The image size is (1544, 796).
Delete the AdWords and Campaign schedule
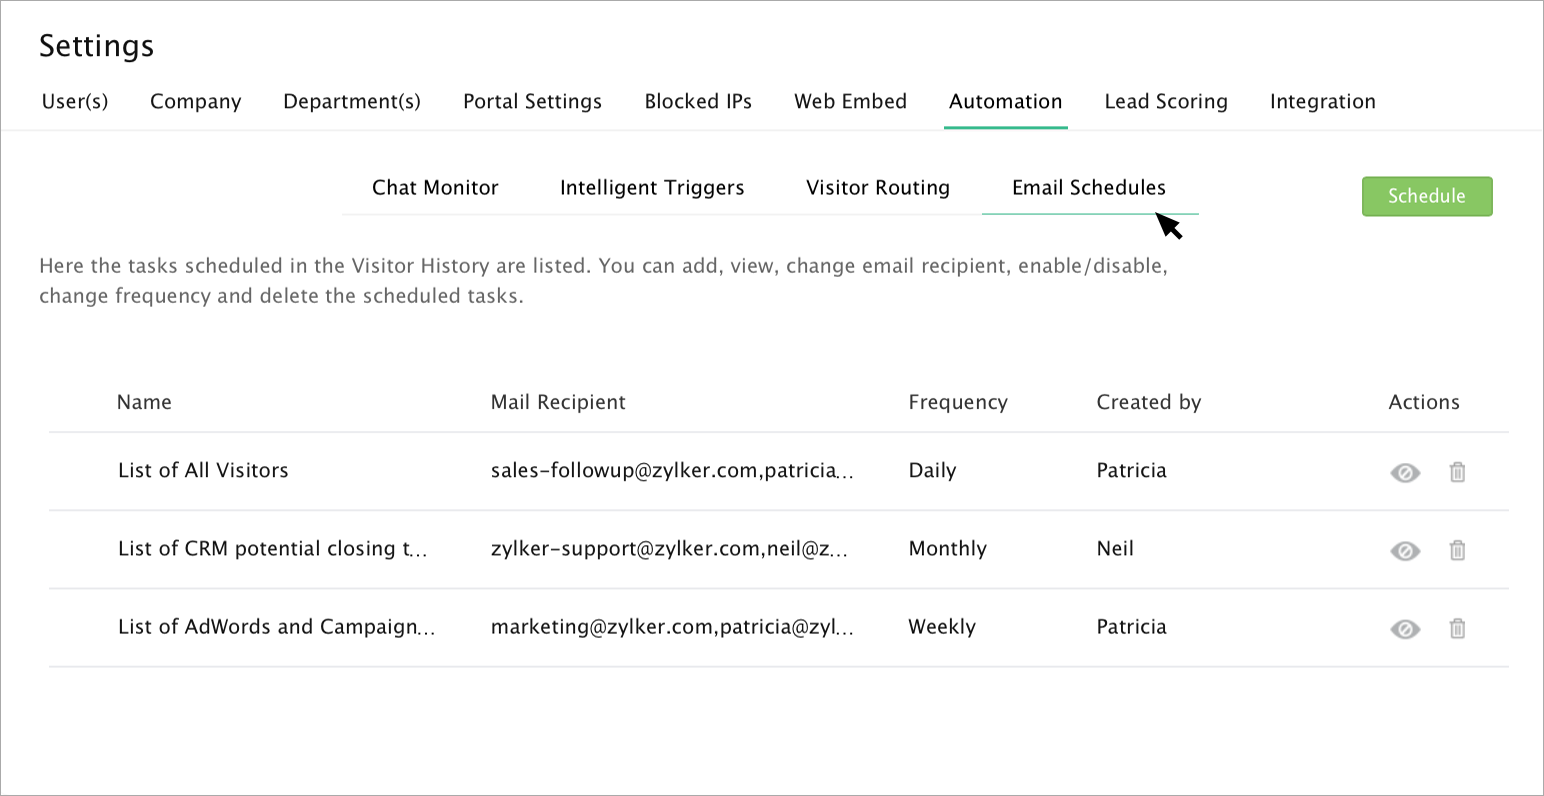[x=1457, y=628]
